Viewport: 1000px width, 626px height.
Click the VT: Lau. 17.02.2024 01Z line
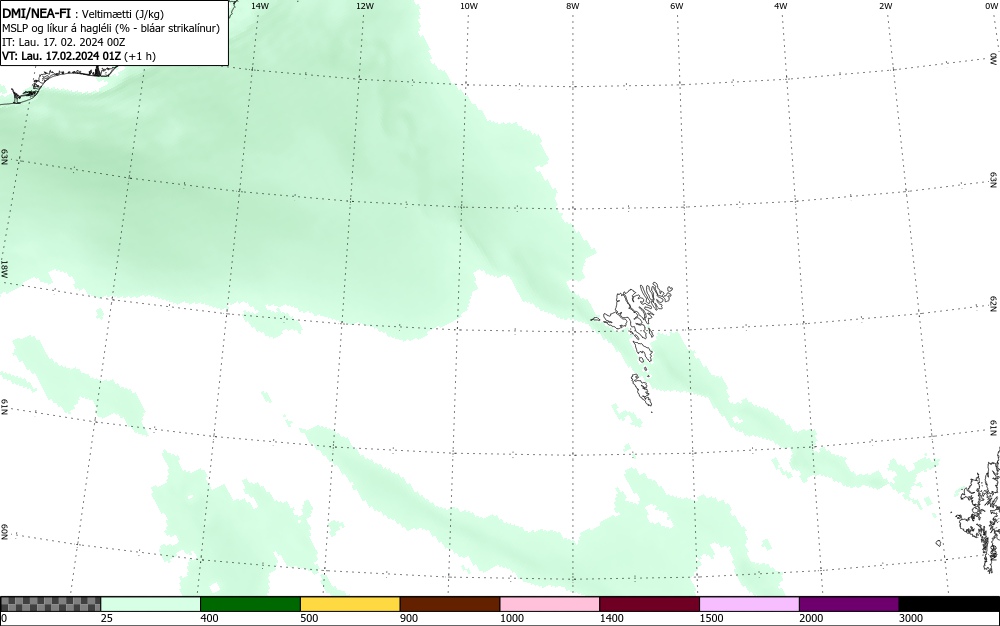79,56
